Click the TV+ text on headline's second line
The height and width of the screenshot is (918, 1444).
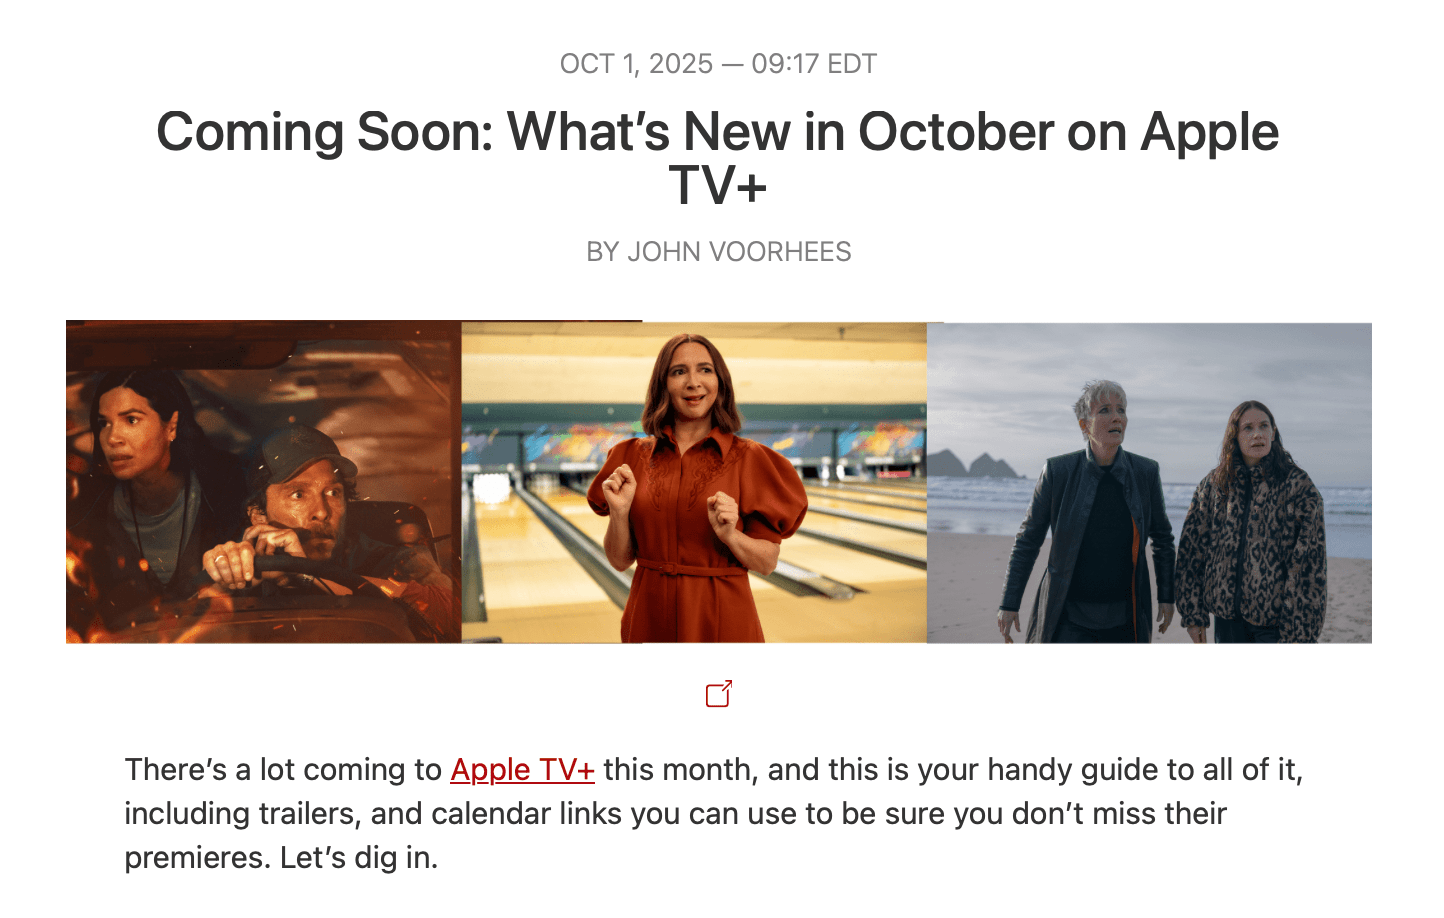point(718,185)
